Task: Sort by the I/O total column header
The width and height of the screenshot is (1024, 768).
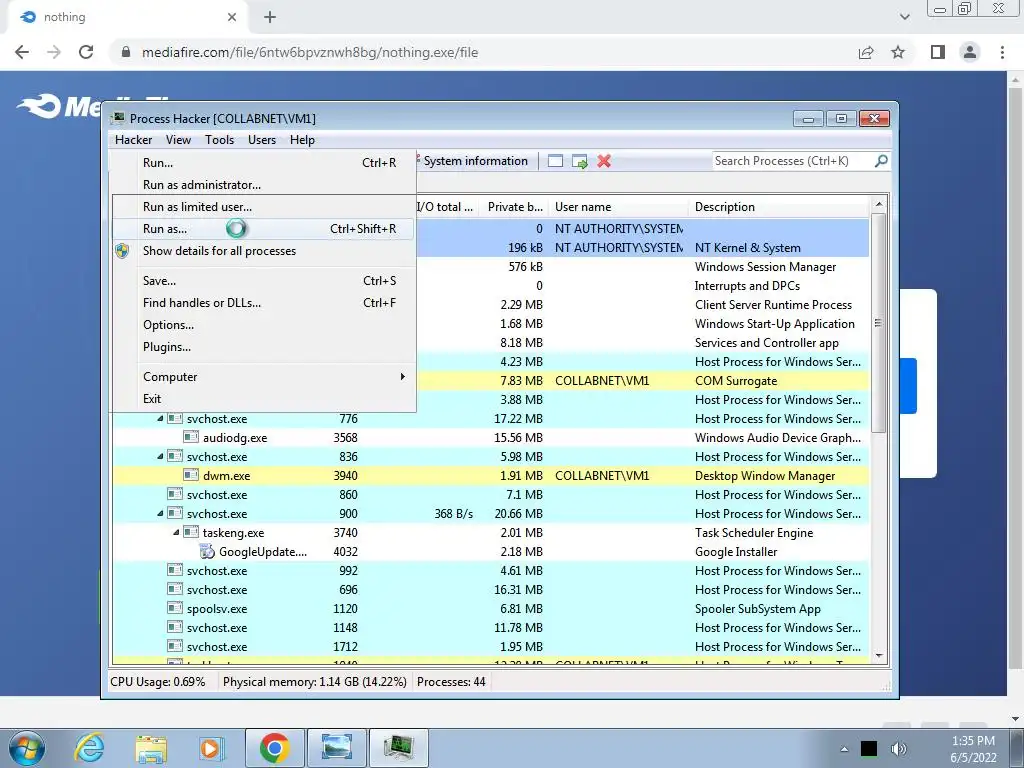Action: point(447,207)
